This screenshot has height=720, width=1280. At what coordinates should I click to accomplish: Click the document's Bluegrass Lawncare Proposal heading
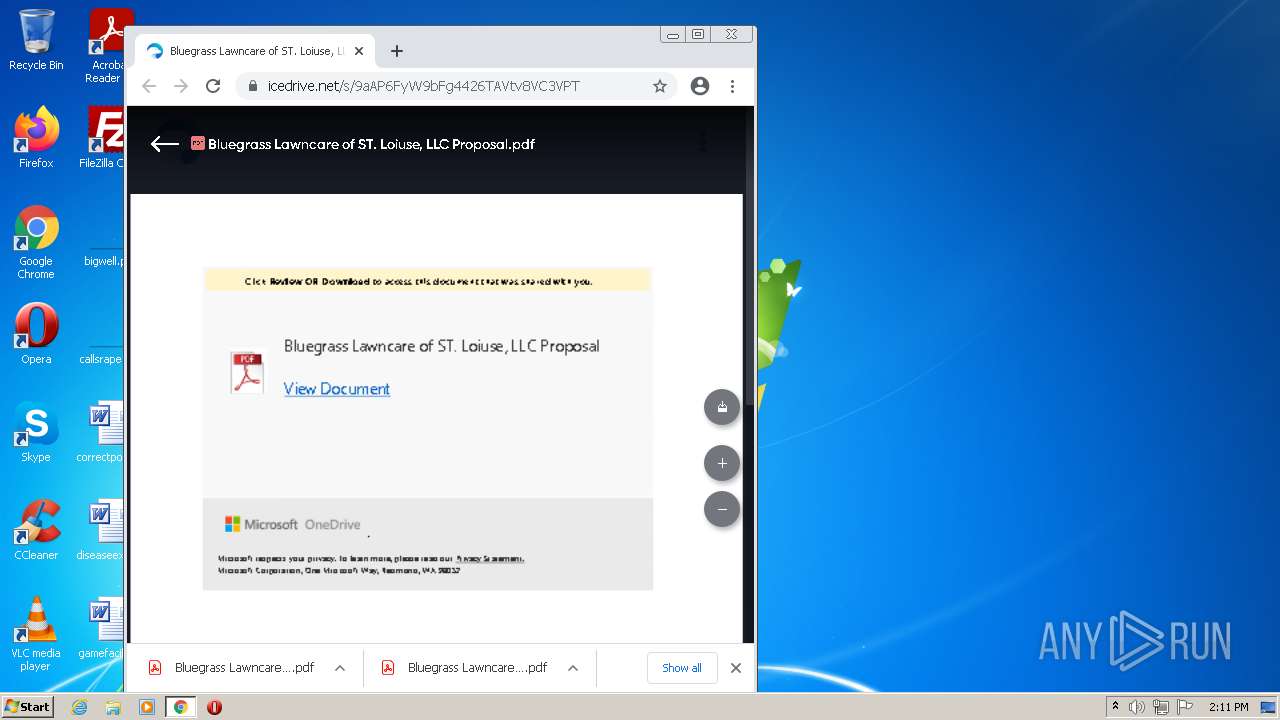tap(442, 346)
